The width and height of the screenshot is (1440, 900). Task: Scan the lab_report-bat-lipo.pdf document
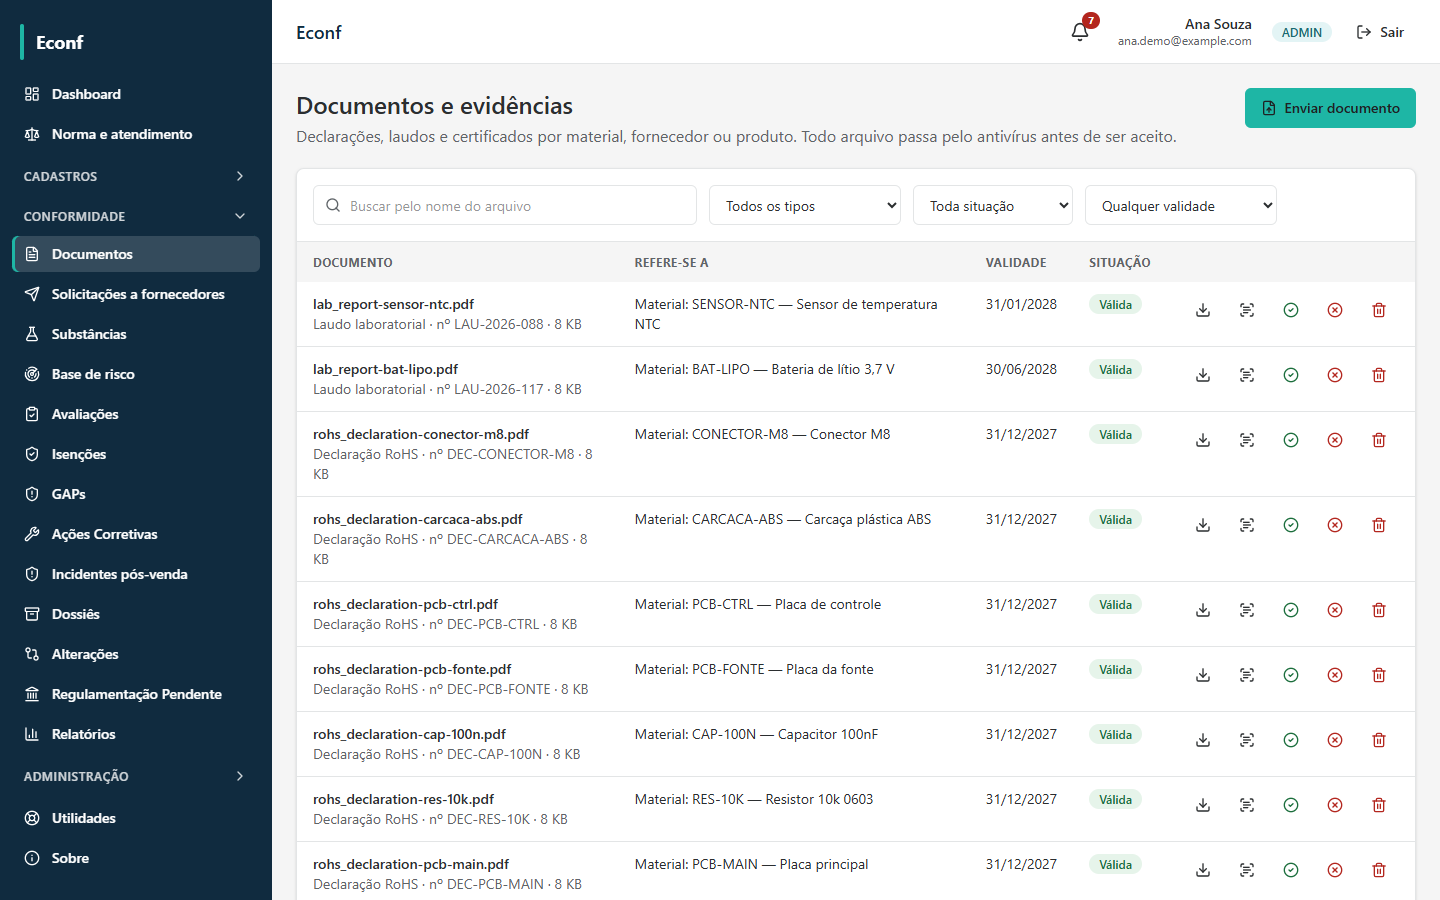1247,375
